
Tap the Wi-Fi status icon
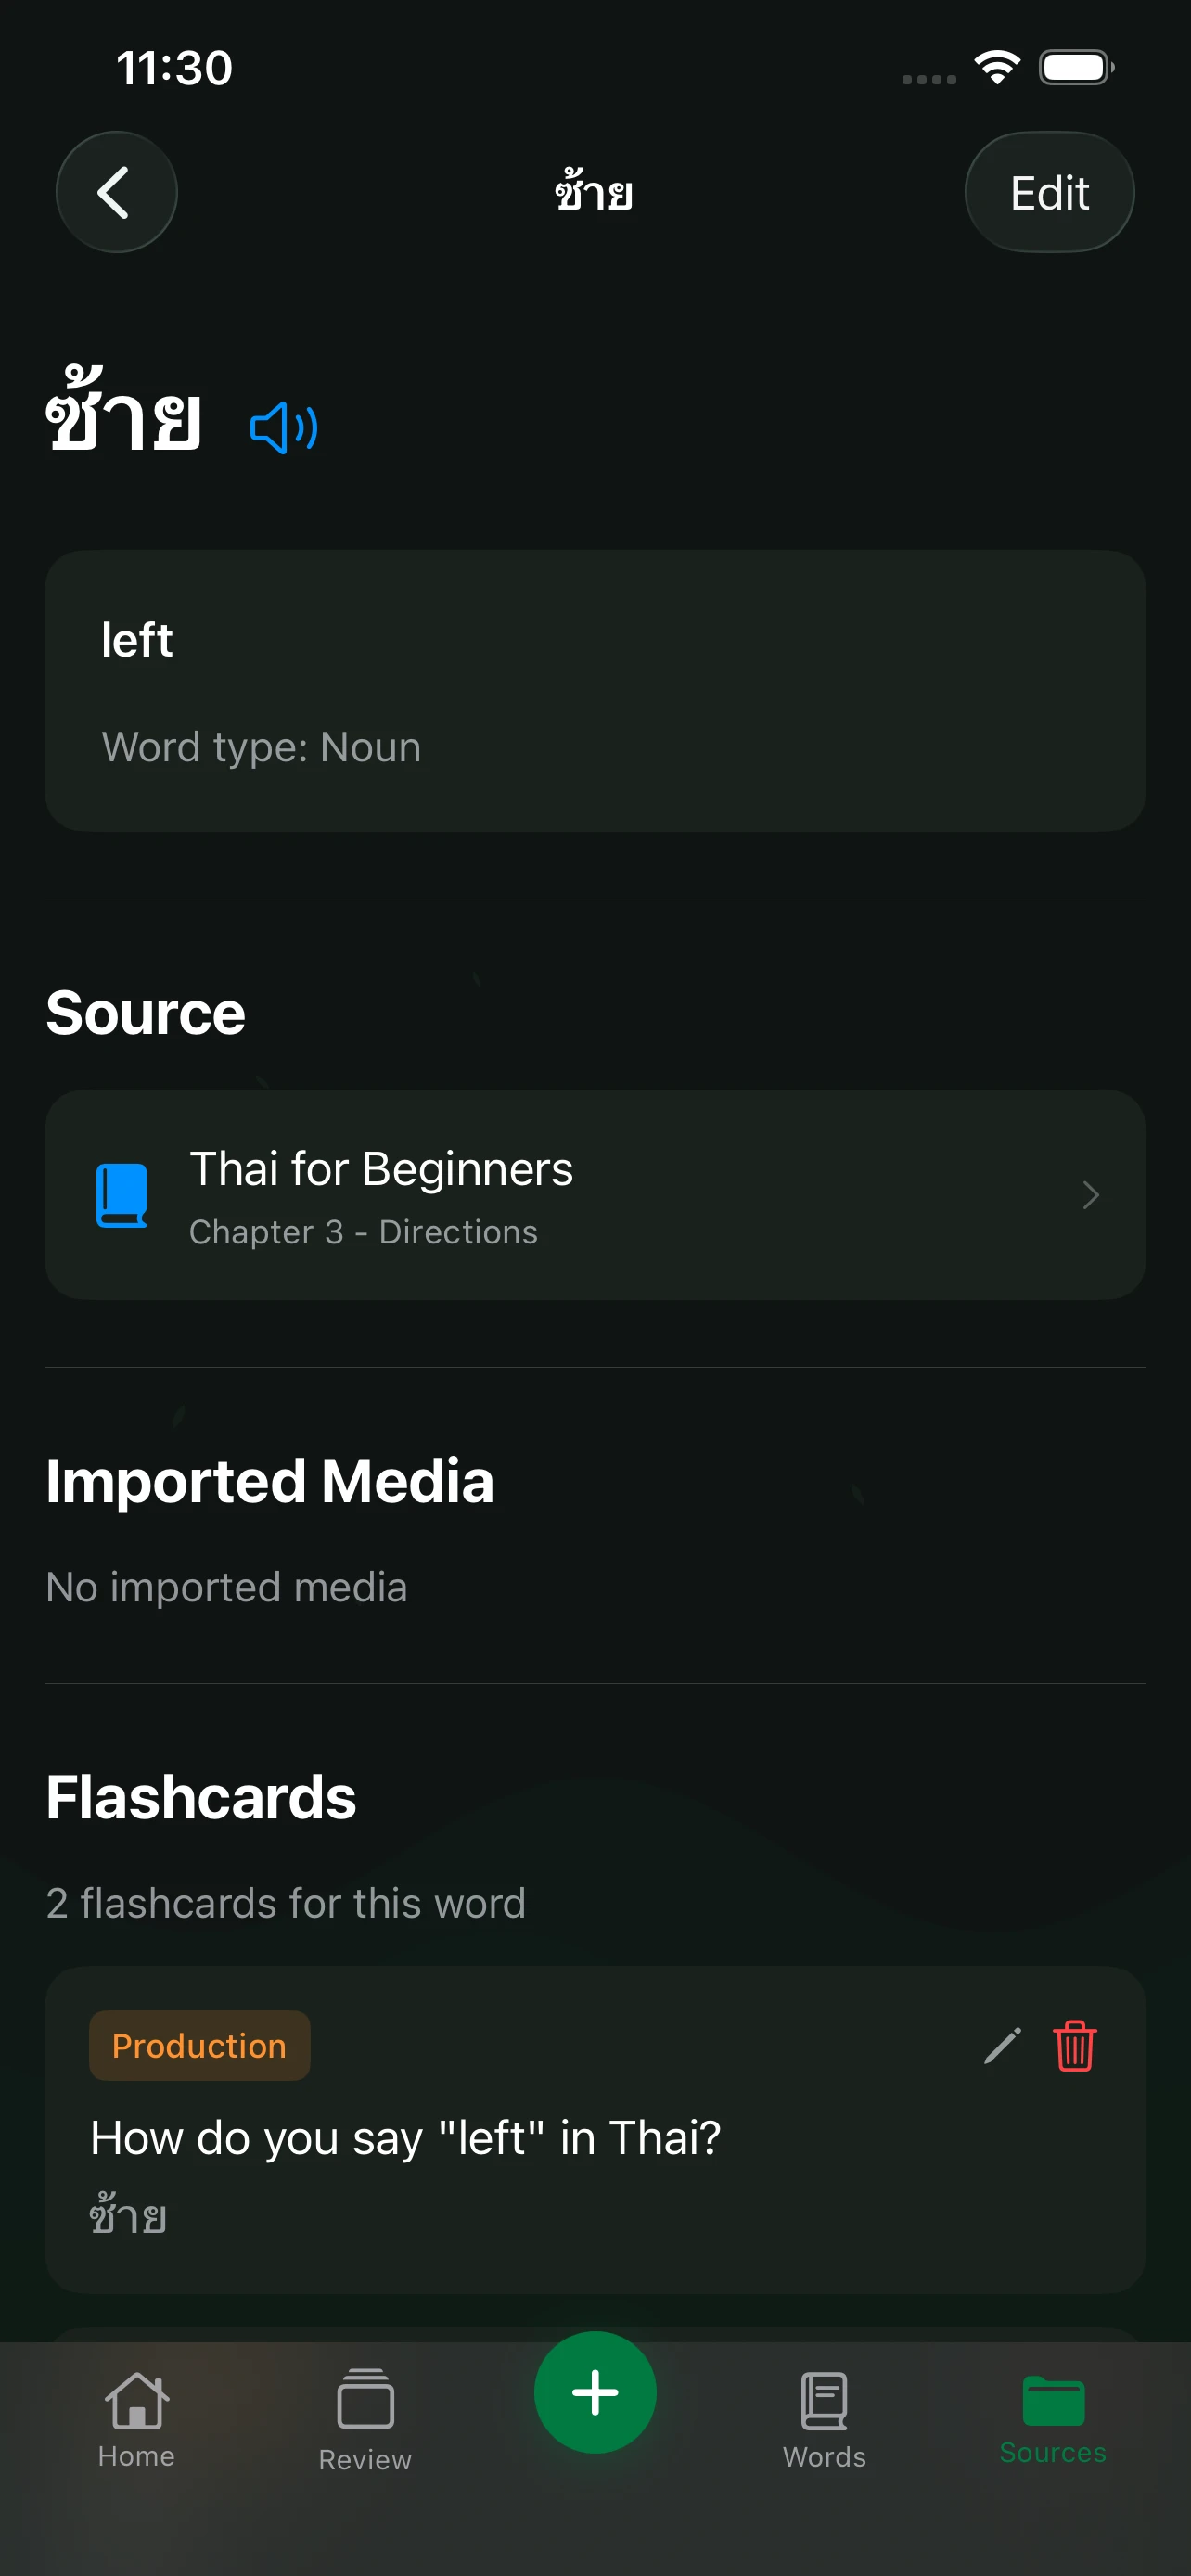(x=996, y=68)
